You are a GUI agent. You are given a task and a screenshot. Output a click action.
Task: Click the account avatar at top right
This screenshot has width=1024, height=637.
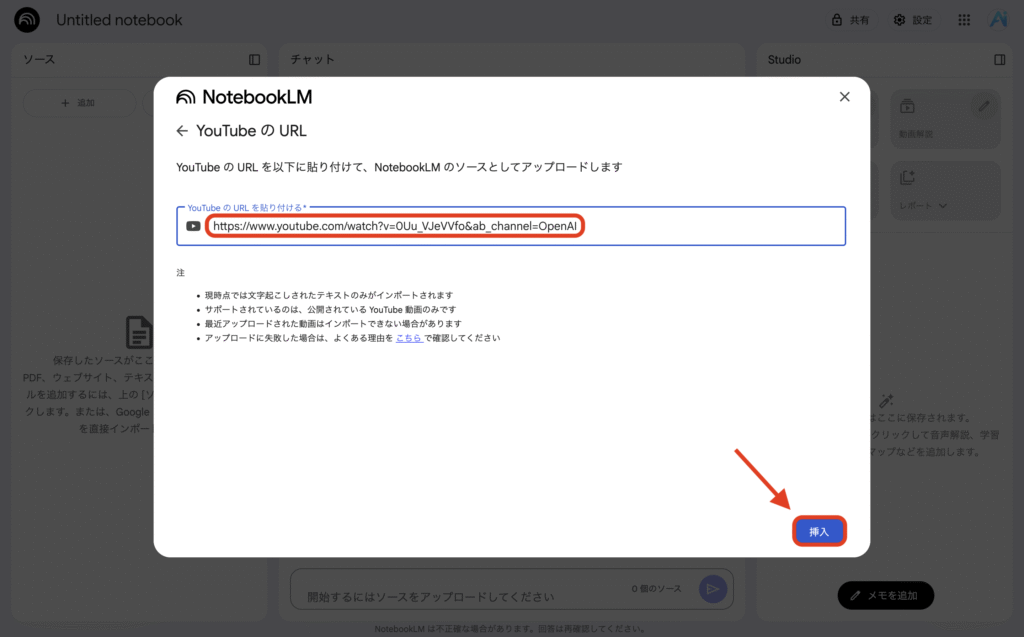click(999, 20)
